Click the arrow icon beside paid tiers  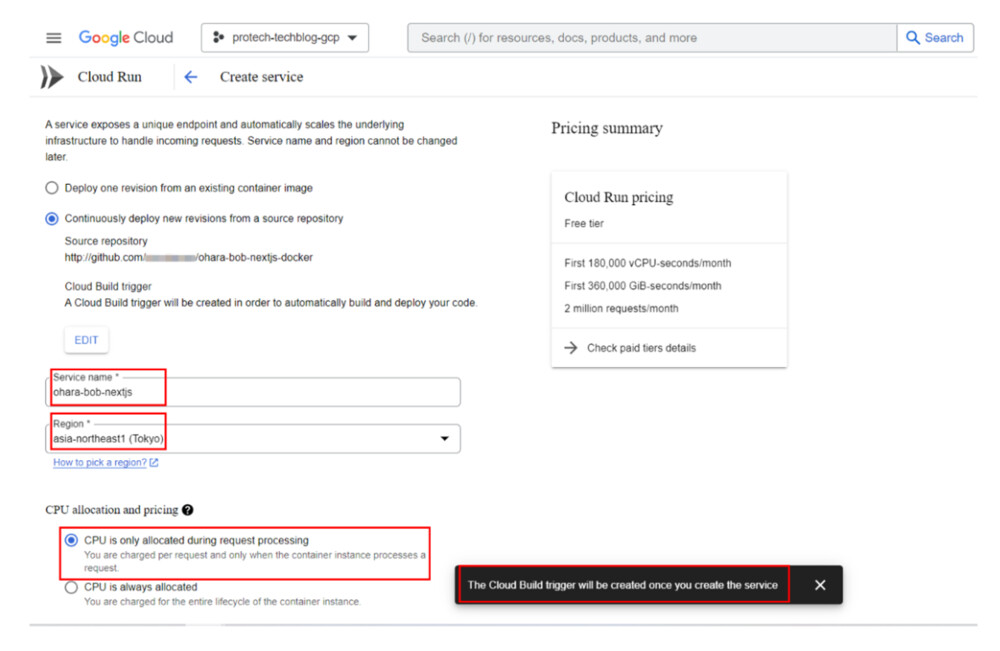571,348
